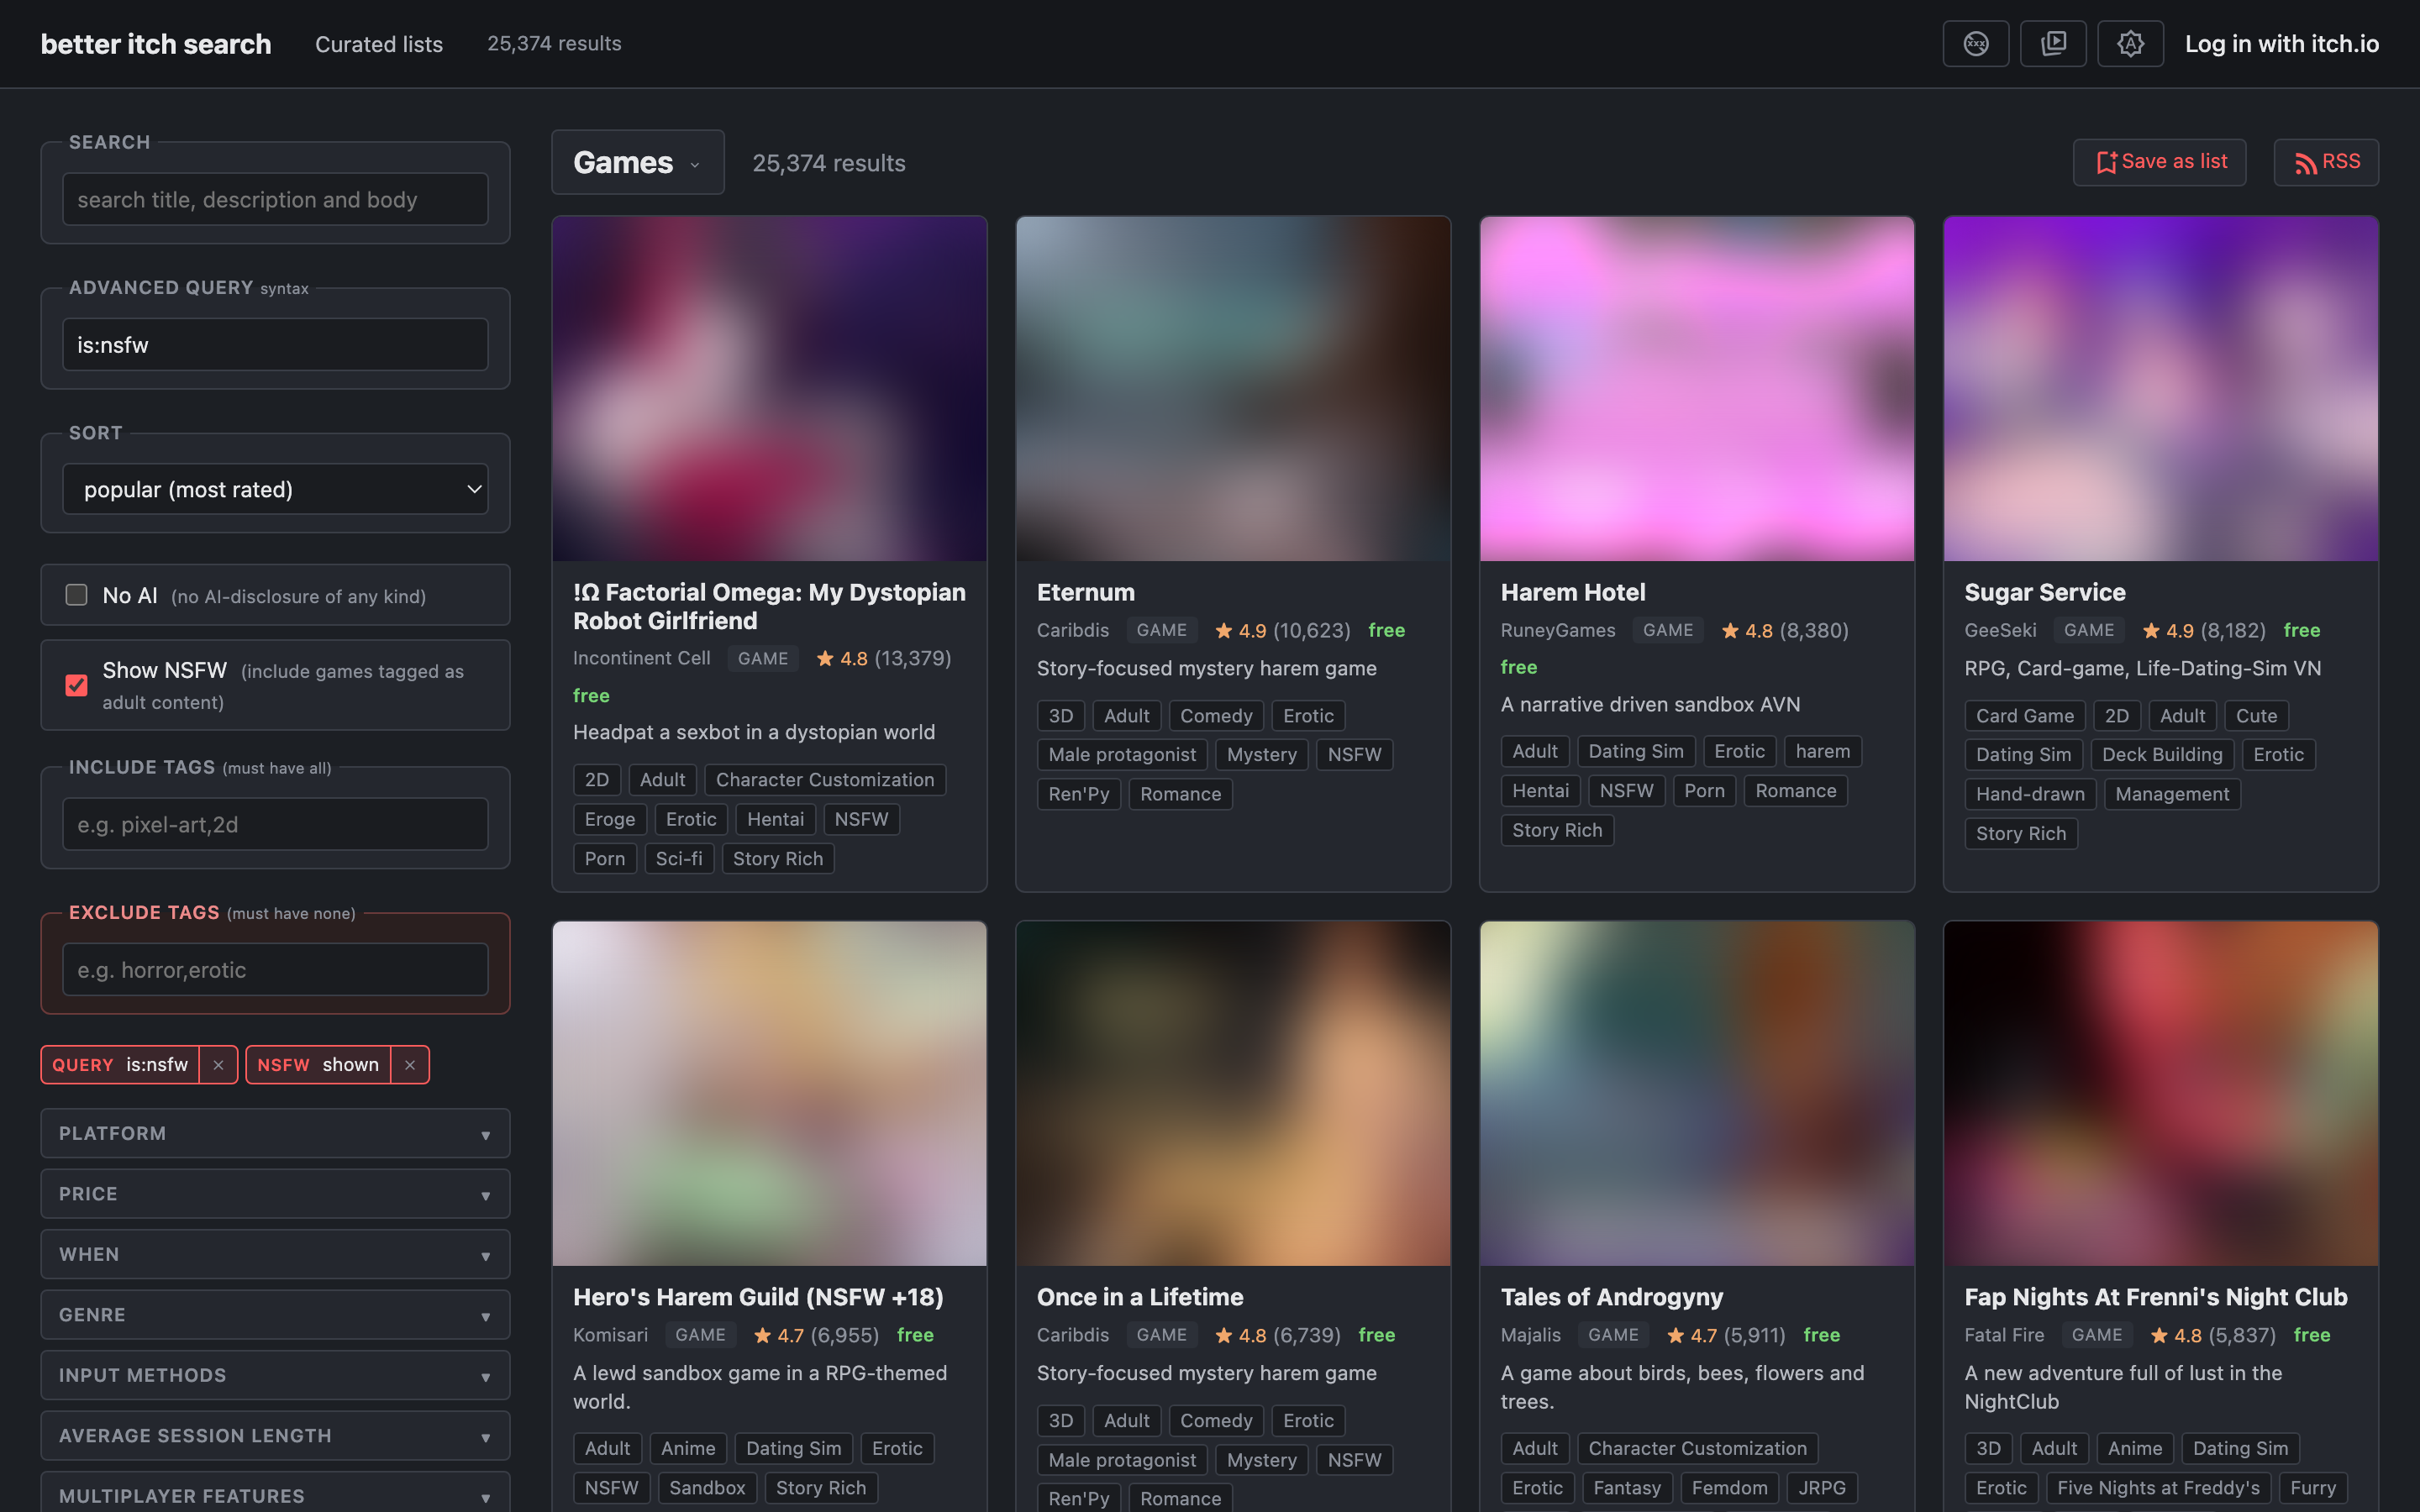Expand the INPUT METHODS filter section
The width and height of the screenshot is (2420, 1512).
point(275,1375)
